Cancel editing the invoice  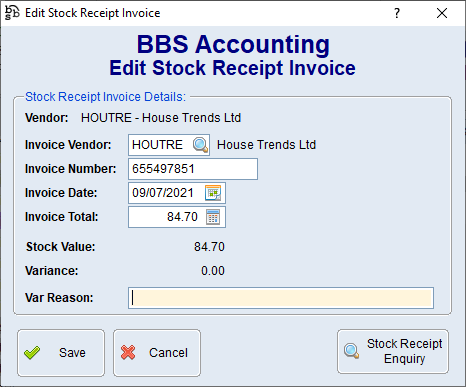point(157,353)
